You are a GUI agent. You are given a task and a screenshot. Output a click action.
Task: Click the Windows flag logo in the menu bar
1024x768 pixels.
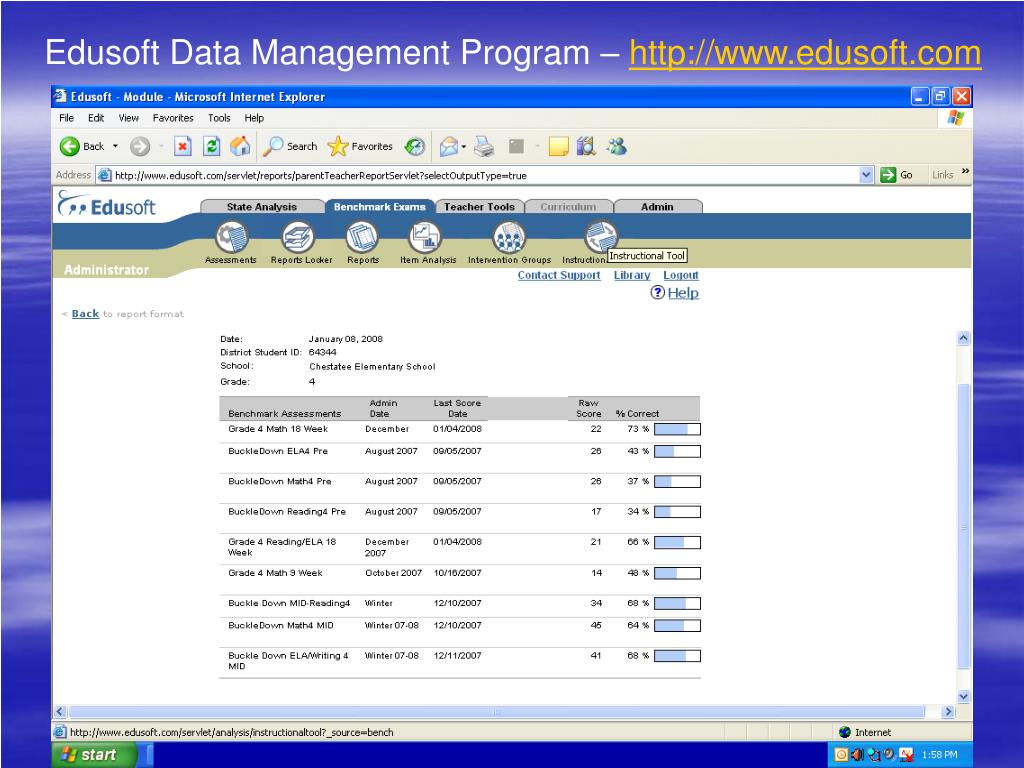(955, 118)
